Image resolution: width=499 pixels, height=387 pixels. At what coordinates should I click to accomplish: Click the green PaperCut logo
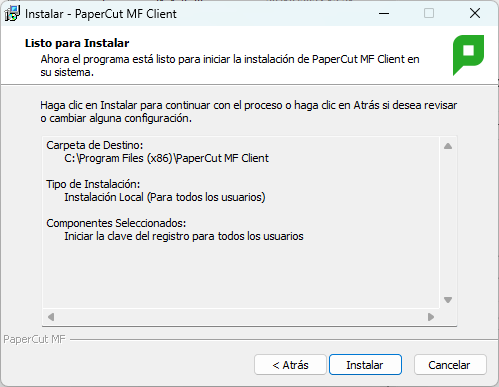468,55
